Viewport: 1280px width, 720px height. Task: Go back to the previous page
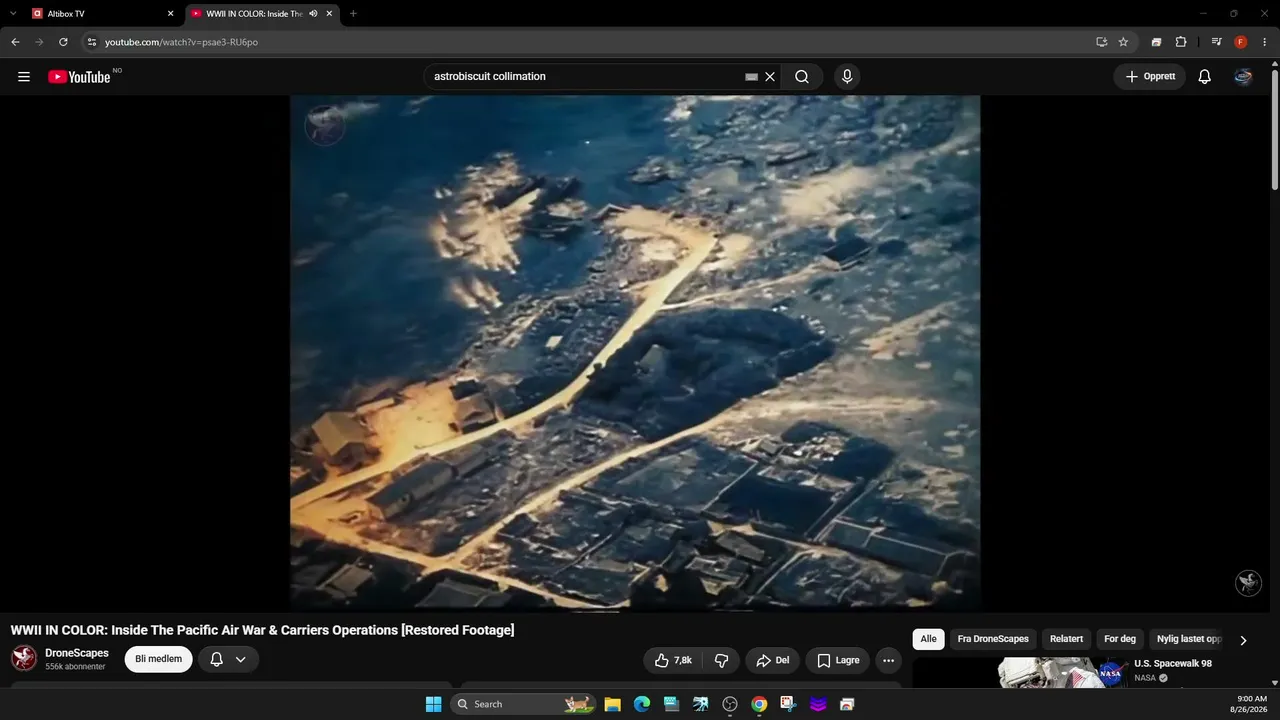coord(15,42)
